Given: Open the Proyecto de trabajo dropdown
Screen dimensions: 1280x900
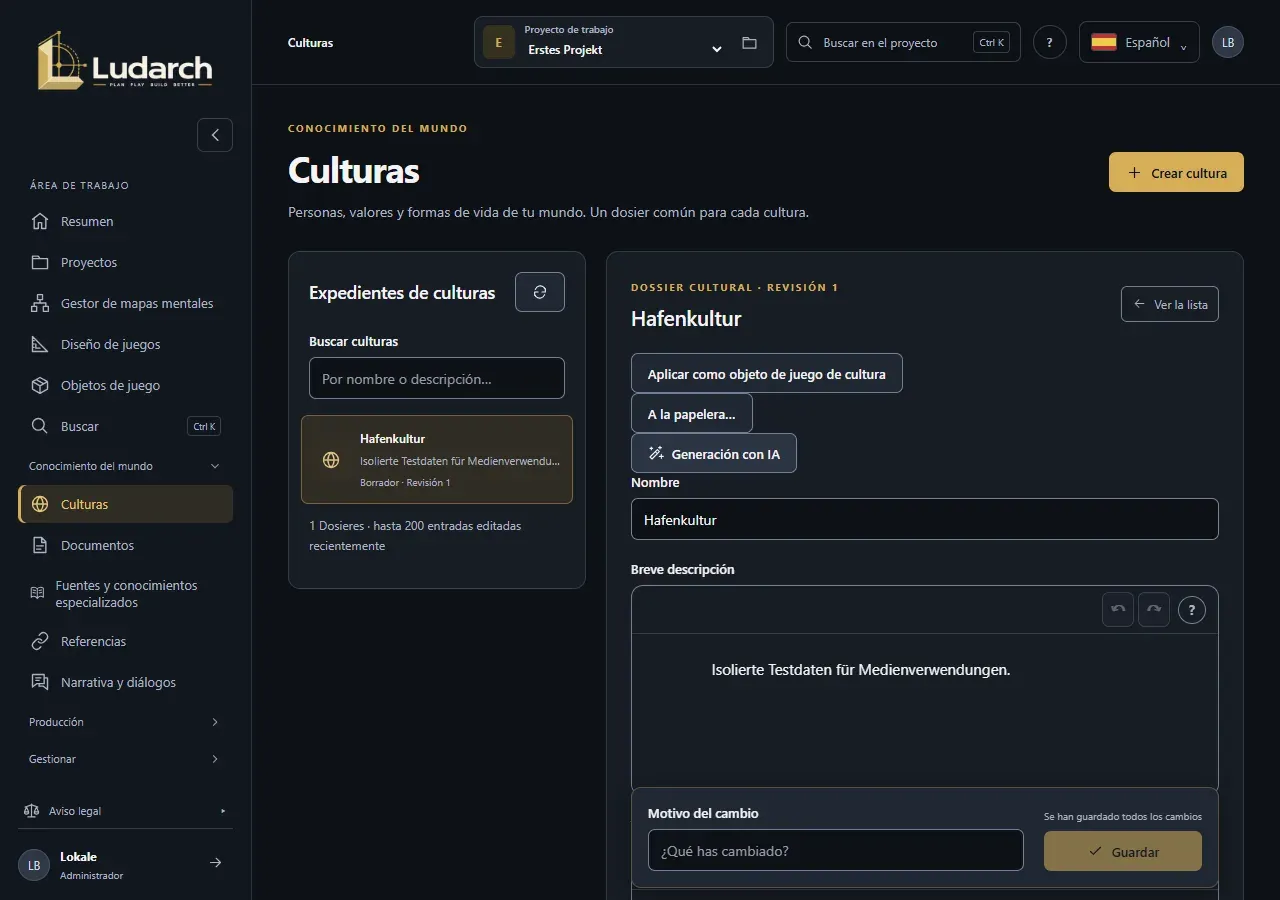Looking at the screenshot, I should pos(624,42).
